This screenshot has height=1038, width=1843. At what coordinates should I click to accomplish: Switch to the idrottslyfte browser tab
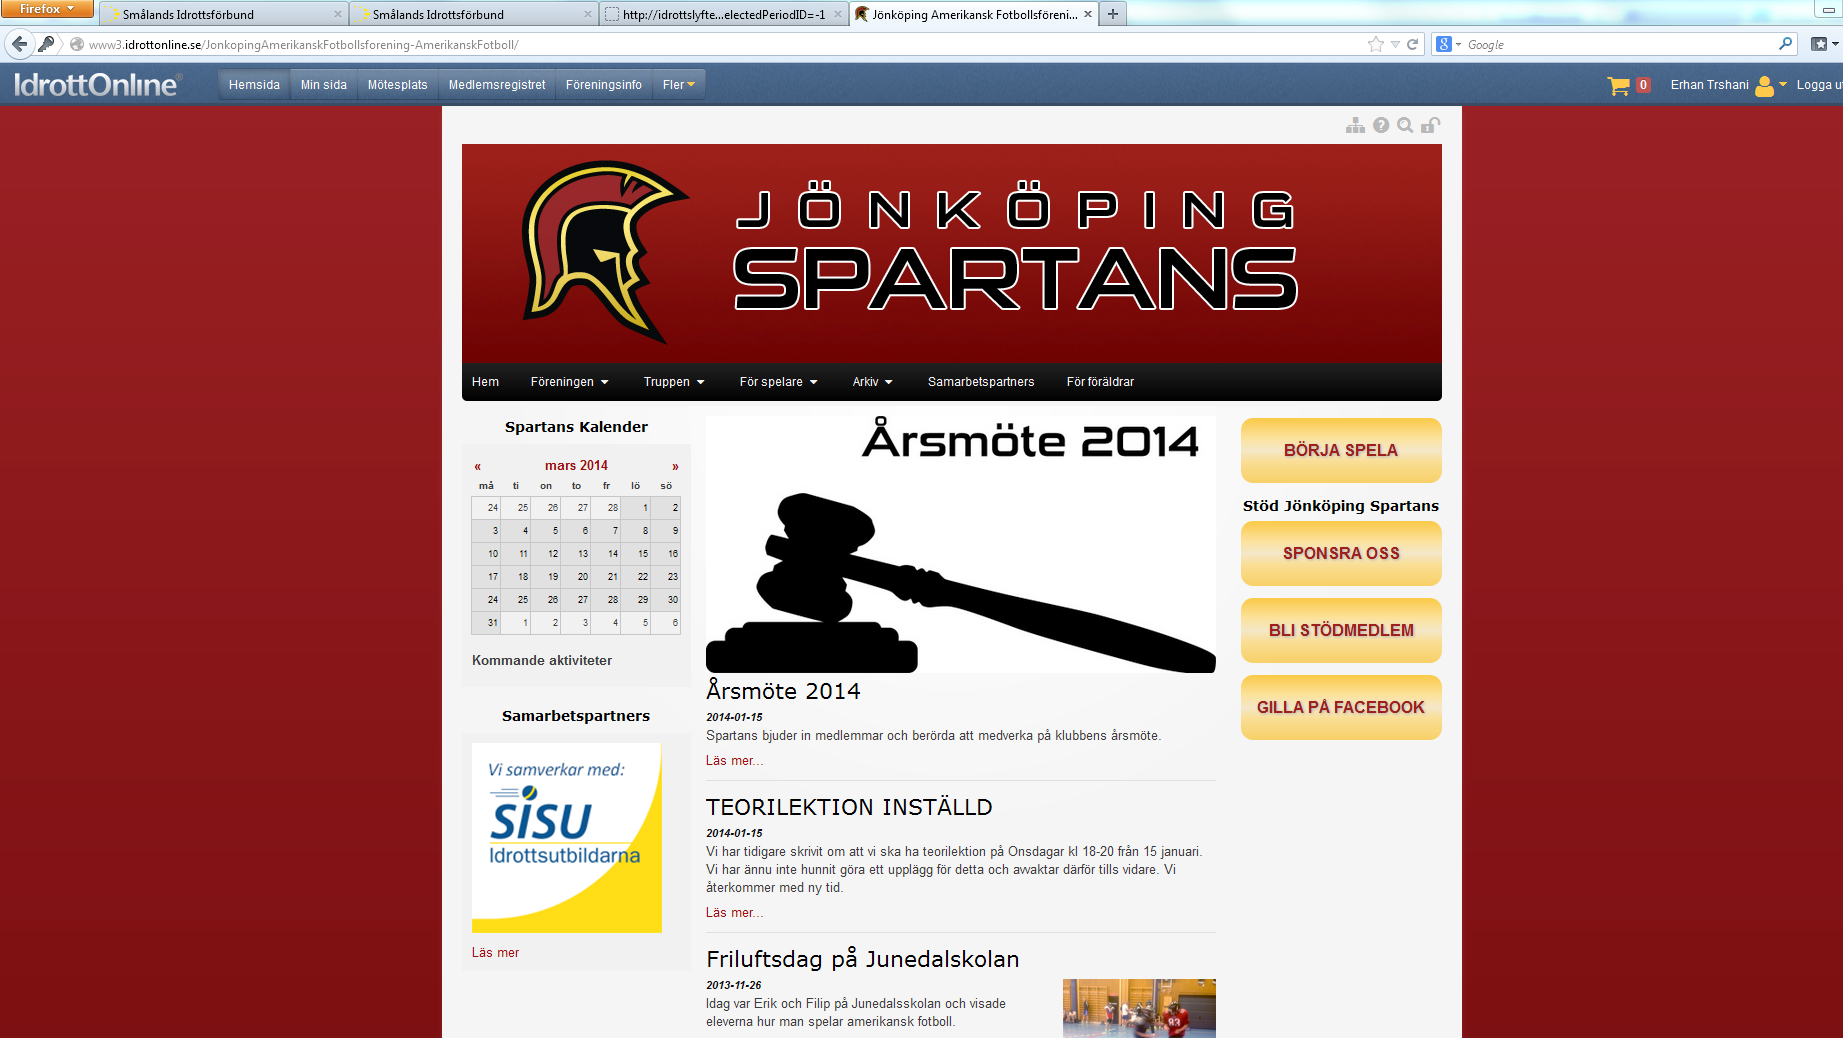pyautogui.click(x=724, y=14)
